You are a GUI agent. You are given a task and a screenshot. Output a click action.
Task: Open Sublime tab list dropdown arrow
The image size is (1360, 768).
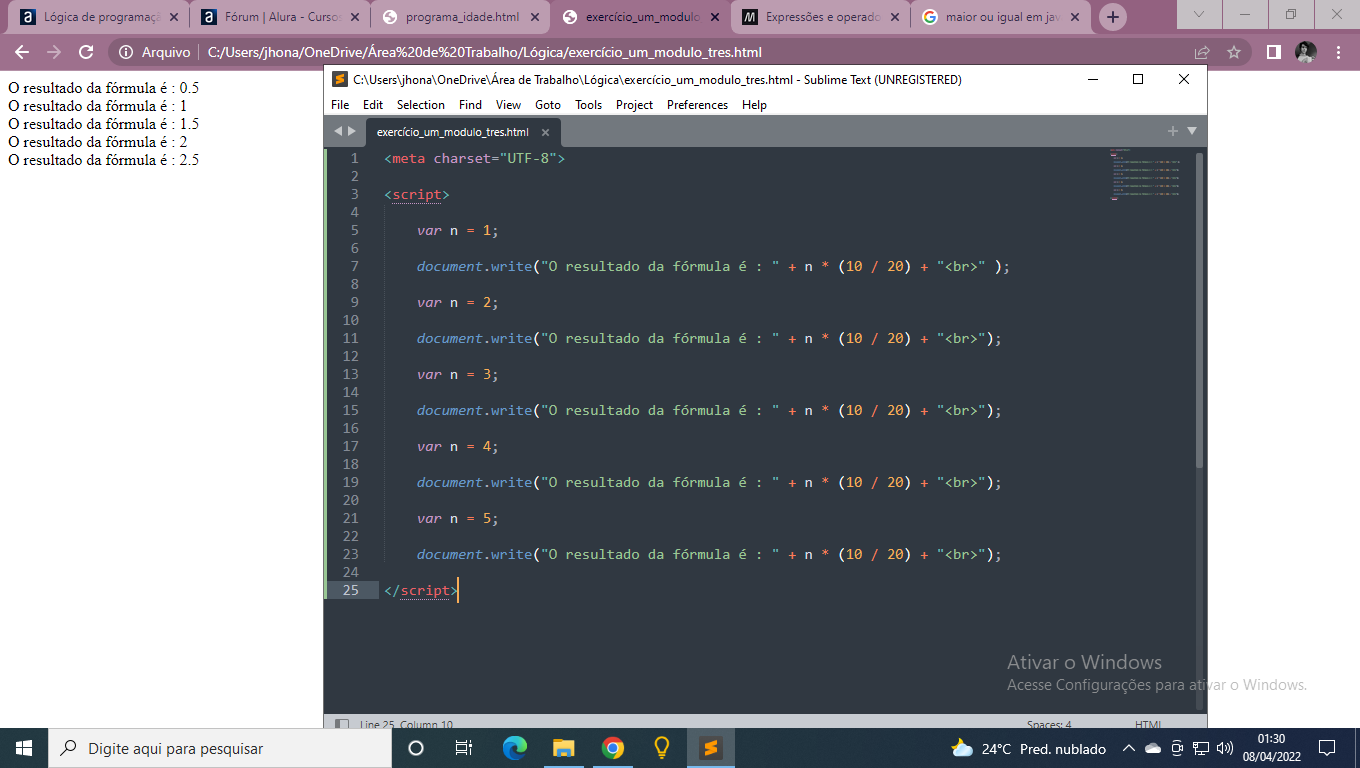(1191, 131)
